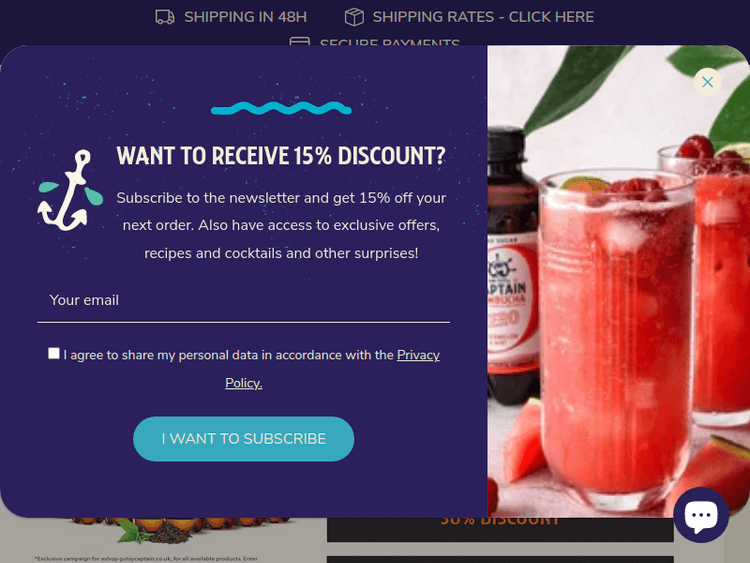
Task: Click SHIPPING RATES - CLICK HERE text
Action: click(483, 17)
